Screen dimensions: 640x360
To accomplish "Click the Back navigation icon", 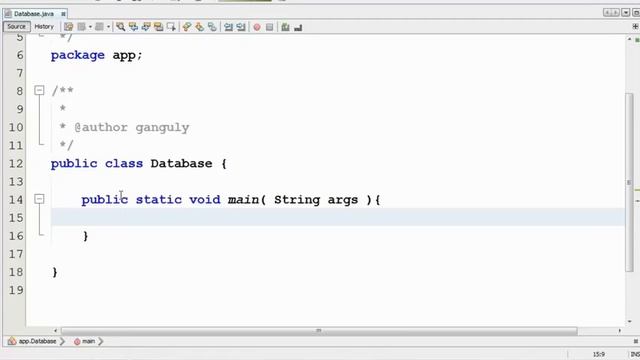I will (81, 27).
